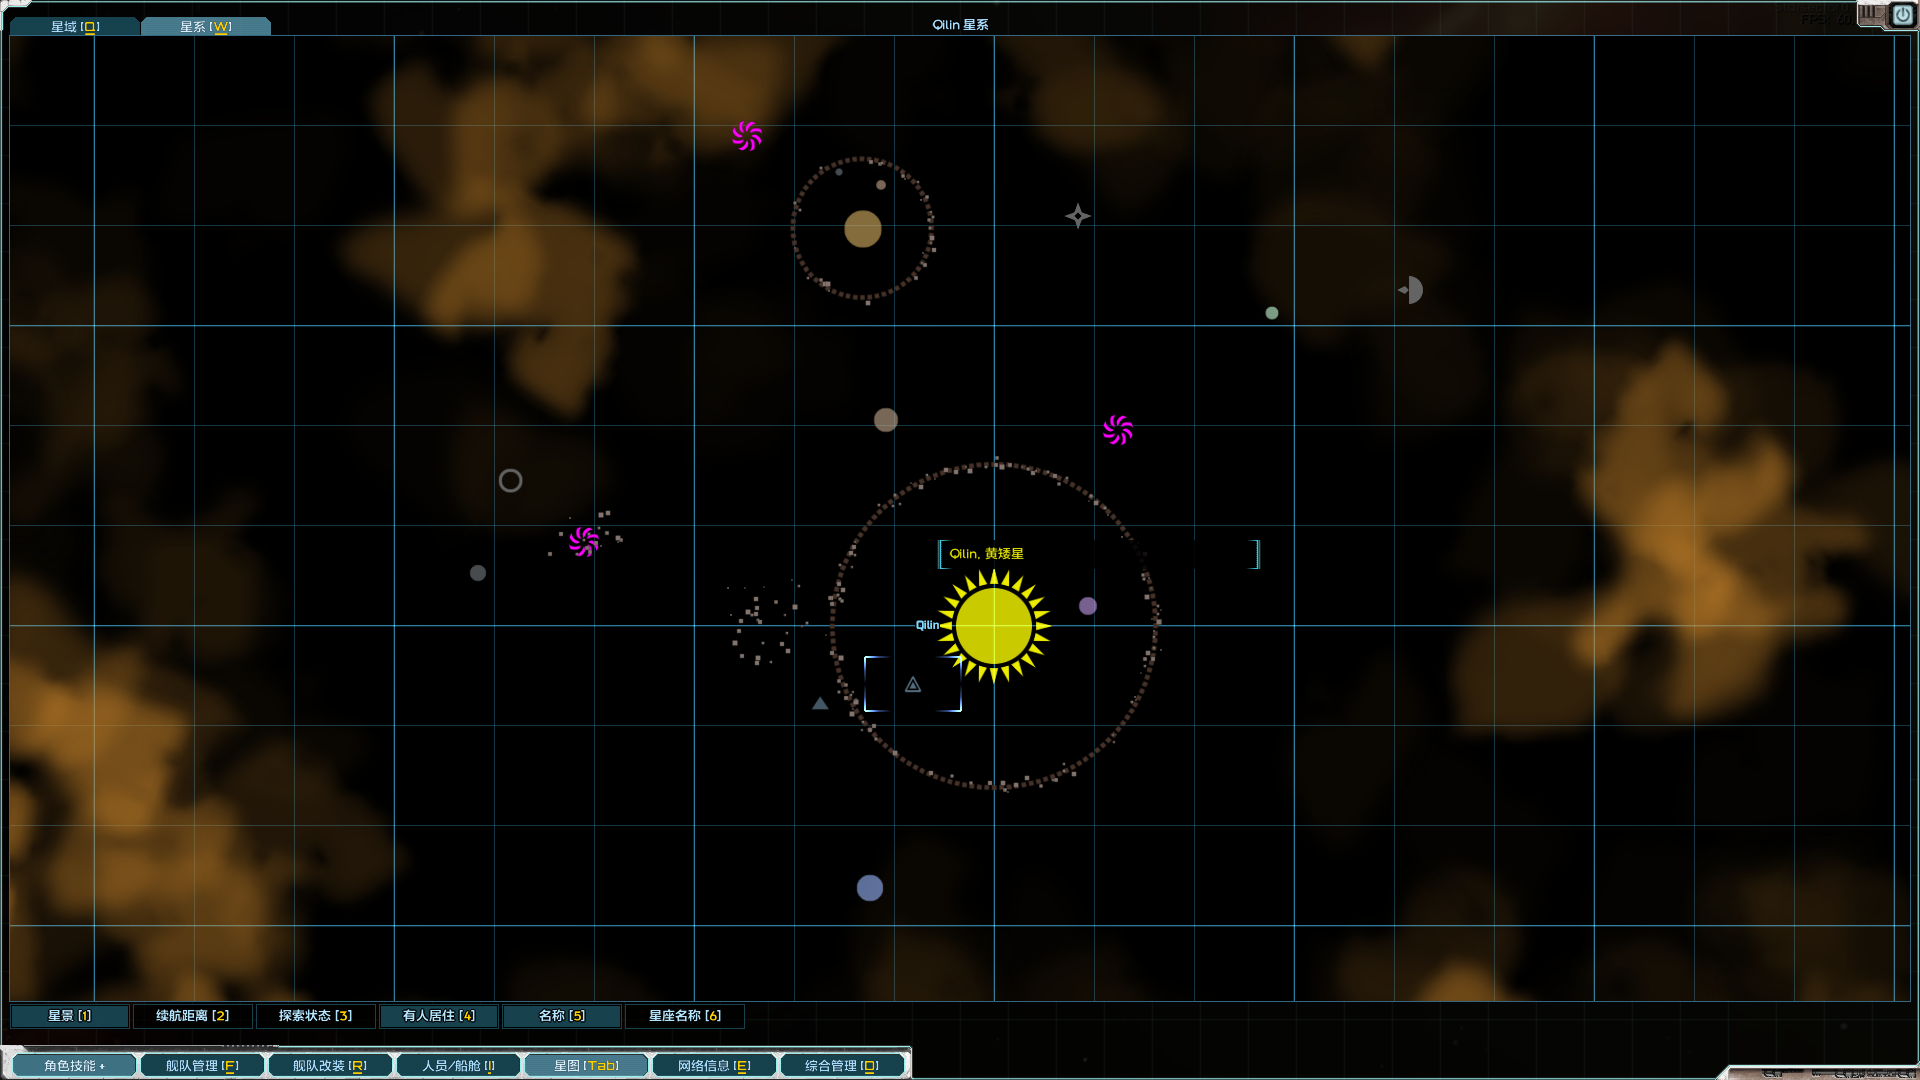Open 角色技能 character skills screen

click(74, 1066)
